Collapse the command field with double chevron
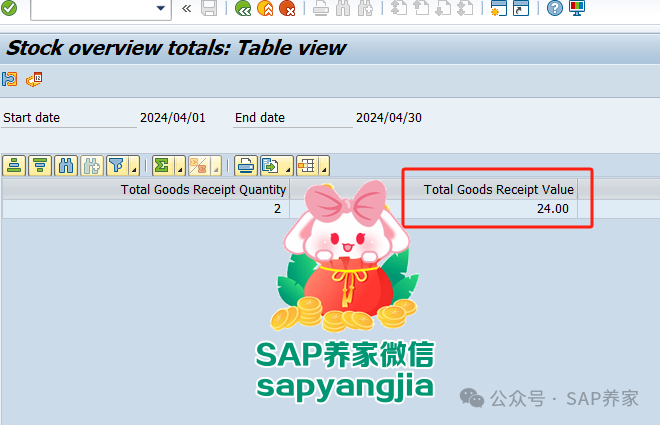Screen dimensions: 660x425 (x=186, y=8)
